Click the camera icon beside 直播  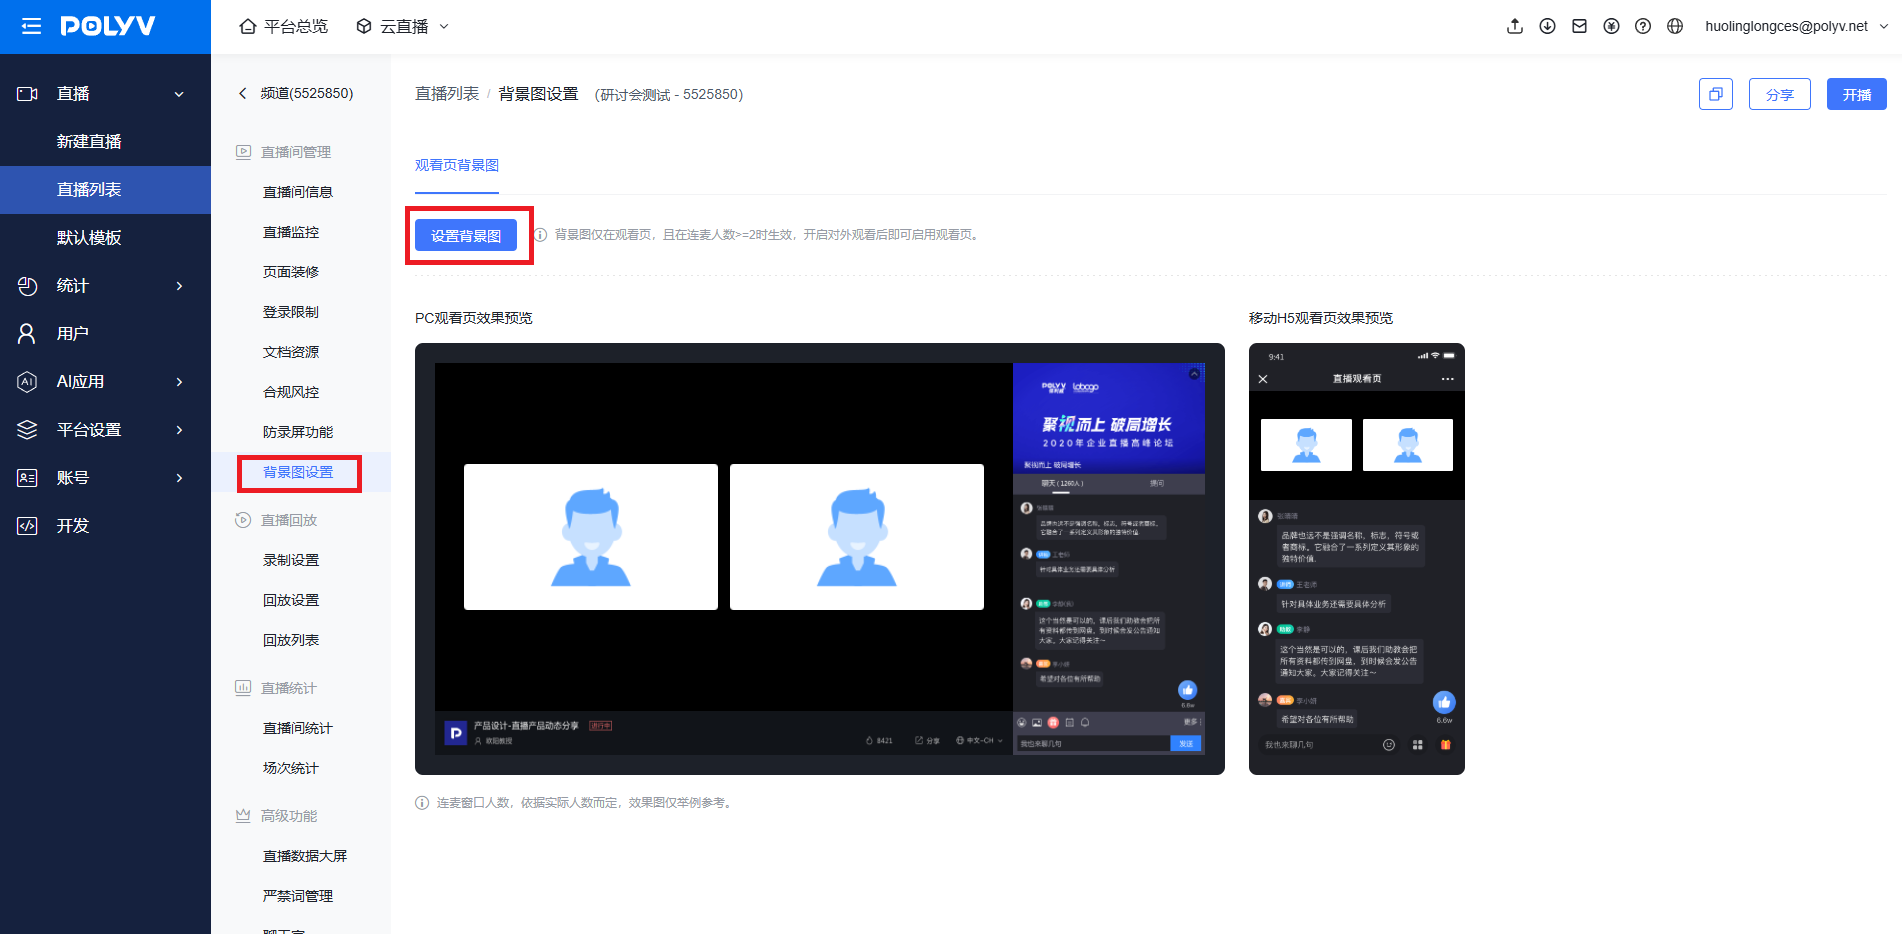click(x=27, y=94)
